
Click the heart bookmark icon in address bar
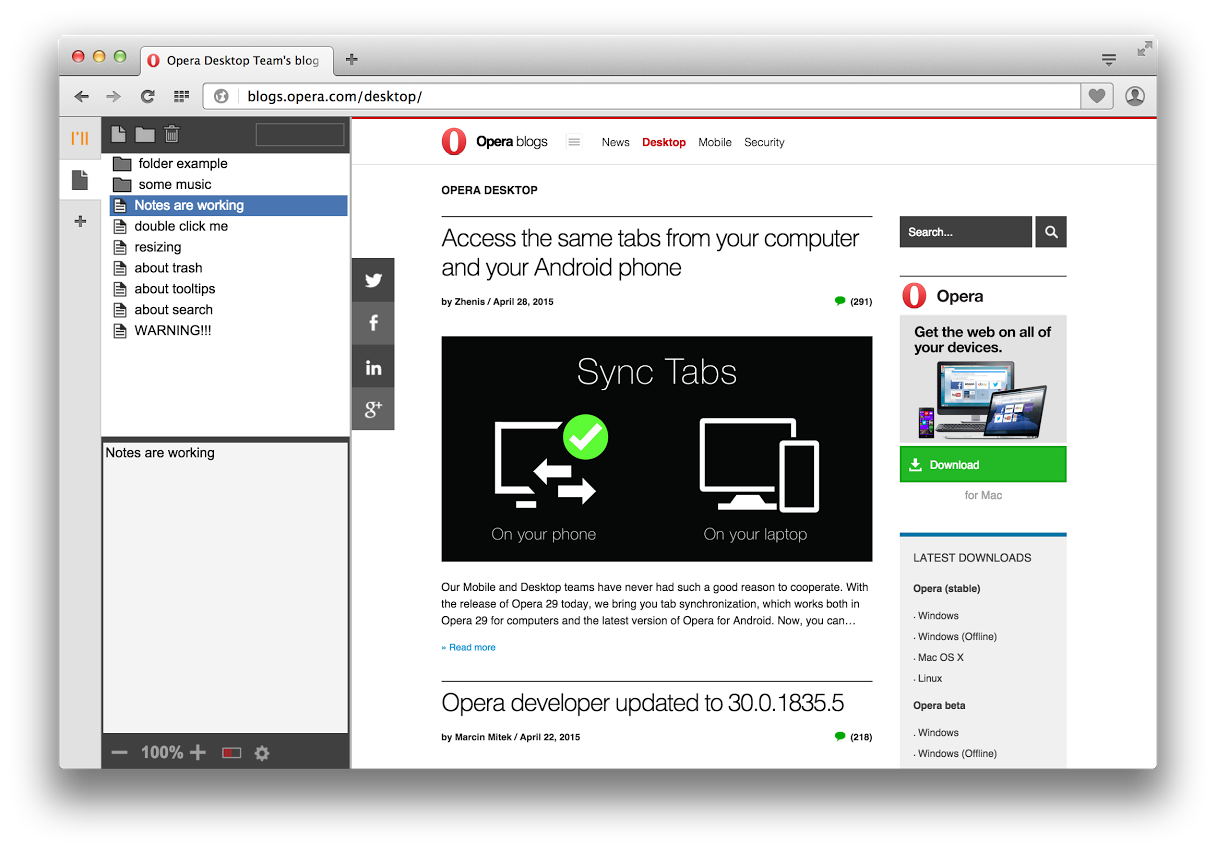click(1097, 96)
